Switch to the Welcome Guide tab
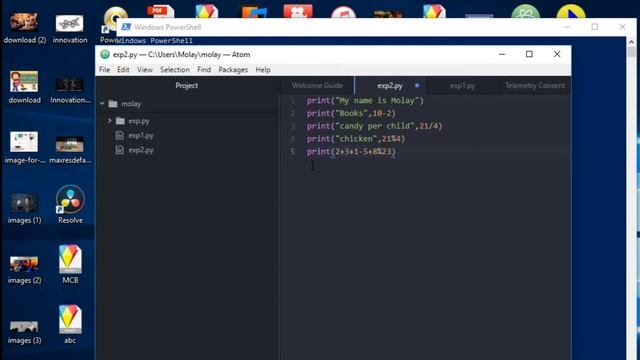This screenshot has width=640, height=360. [317, 86]
